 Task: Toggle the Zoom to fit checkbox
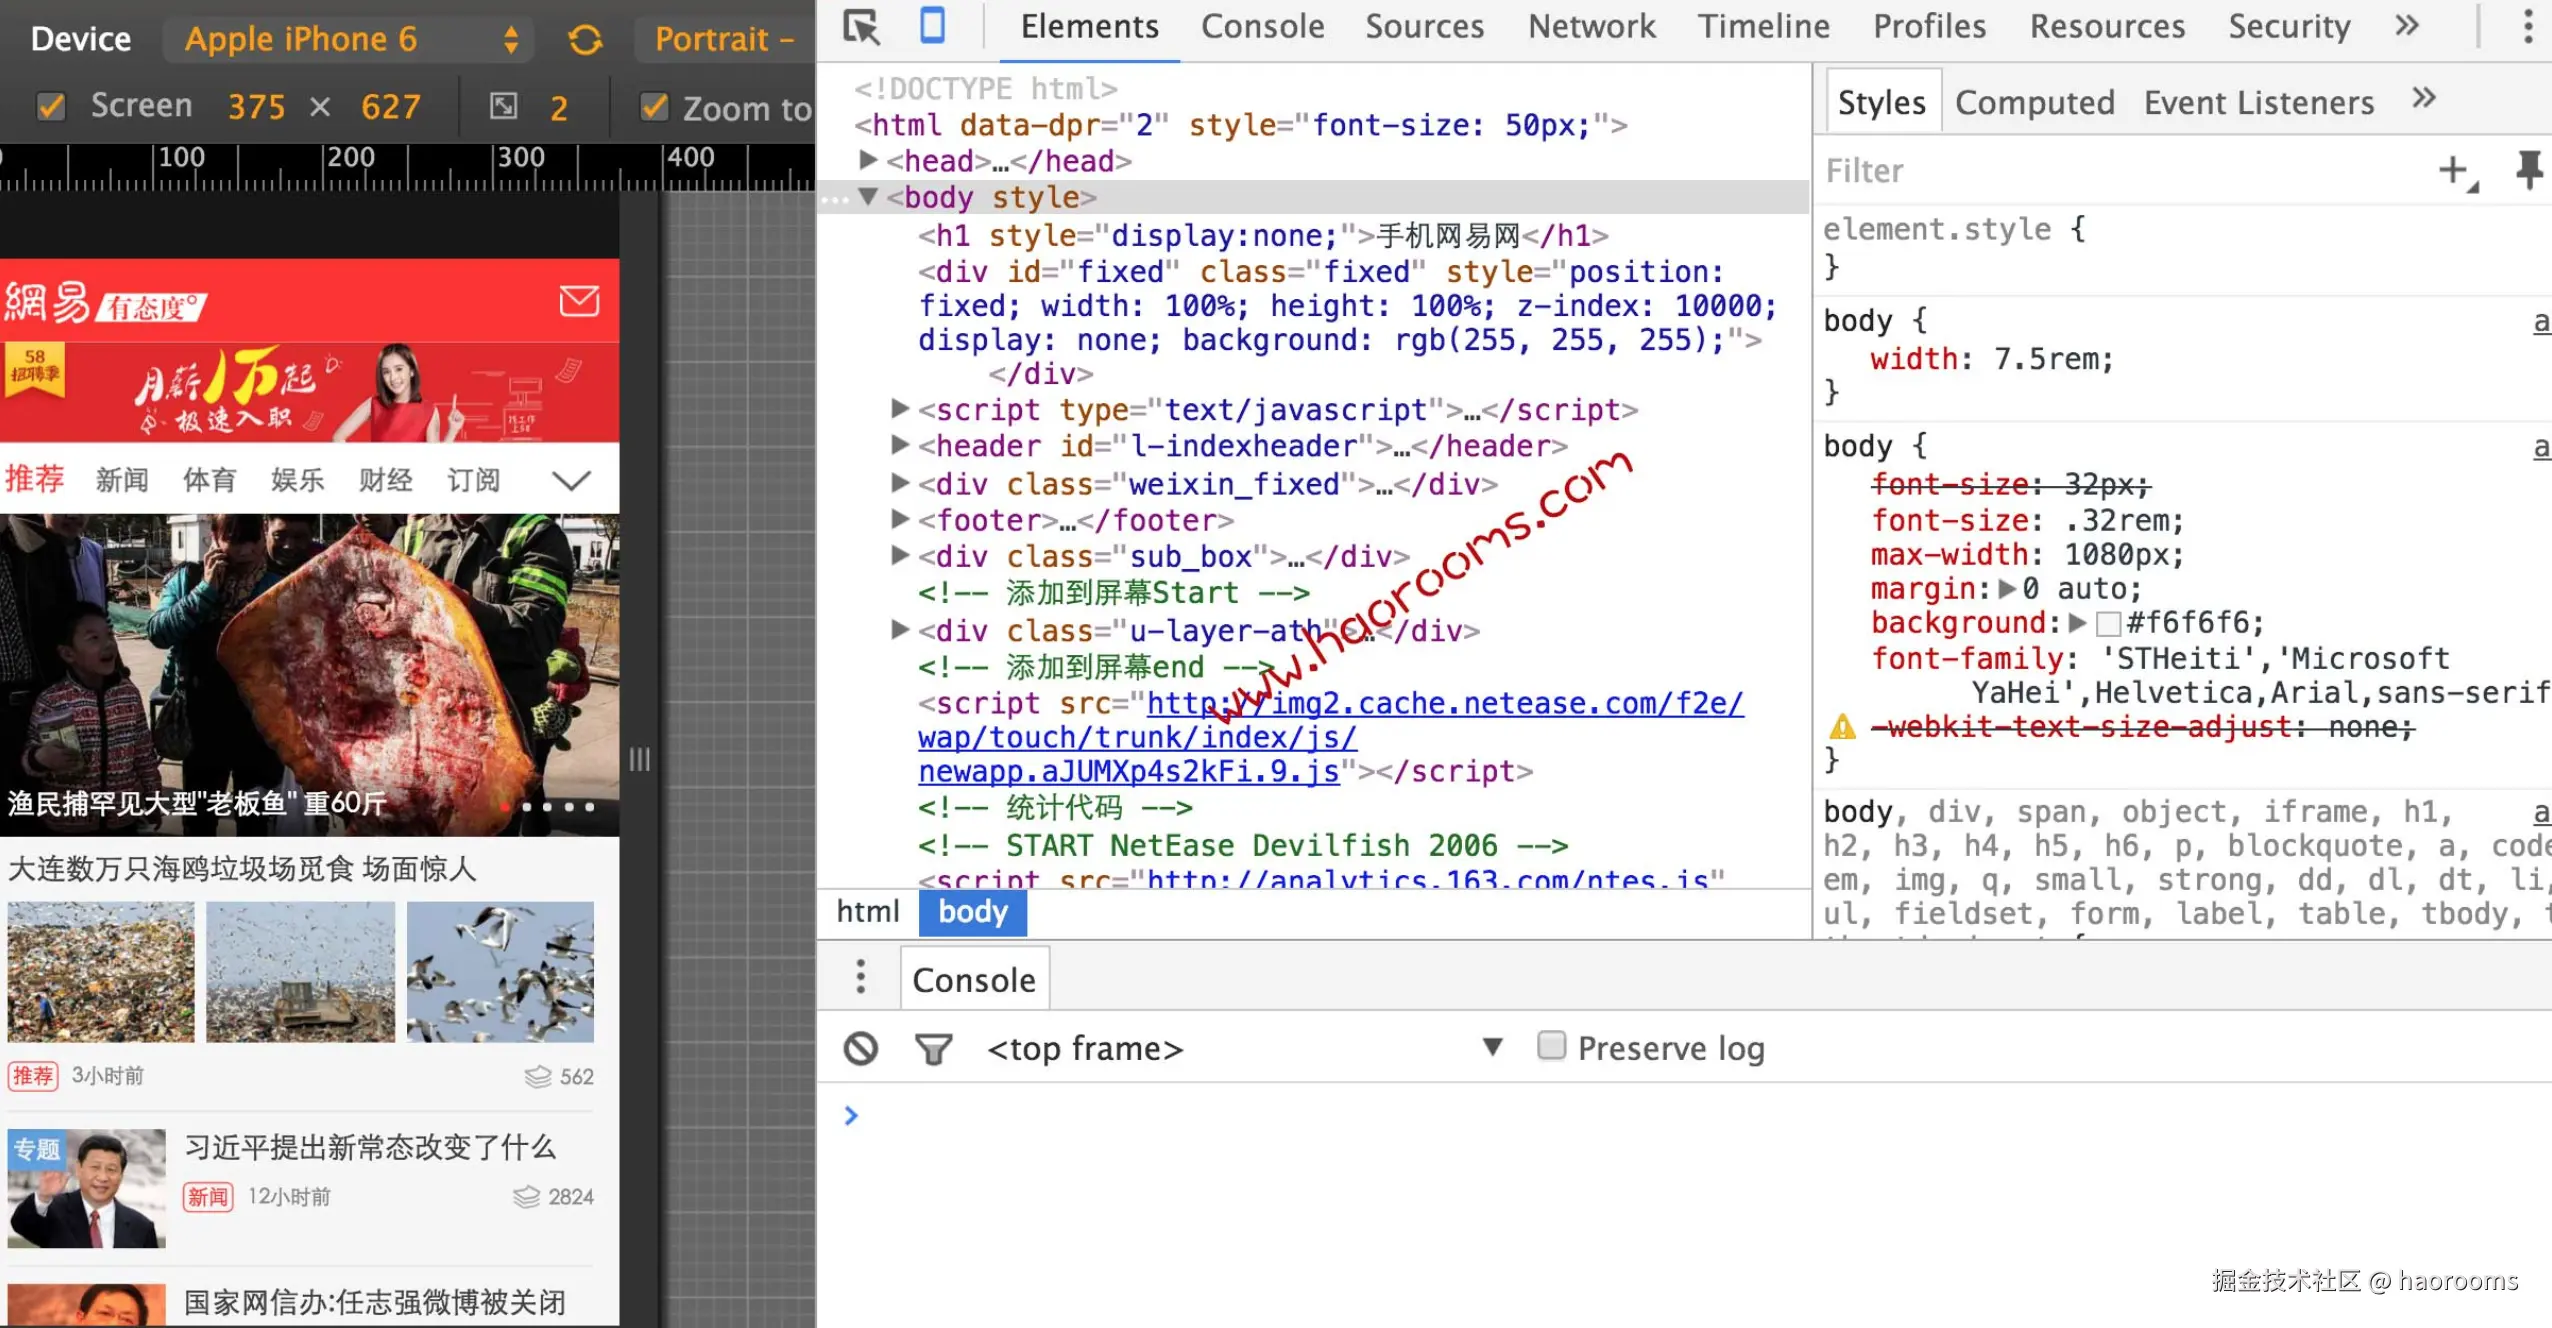[x=654, y=106]
